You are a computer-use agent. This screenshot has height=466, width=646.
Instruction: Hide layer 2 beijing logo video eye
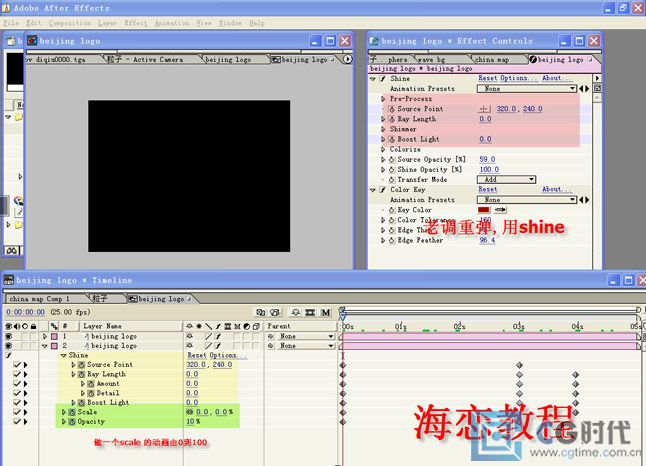[x=8, y=346]
